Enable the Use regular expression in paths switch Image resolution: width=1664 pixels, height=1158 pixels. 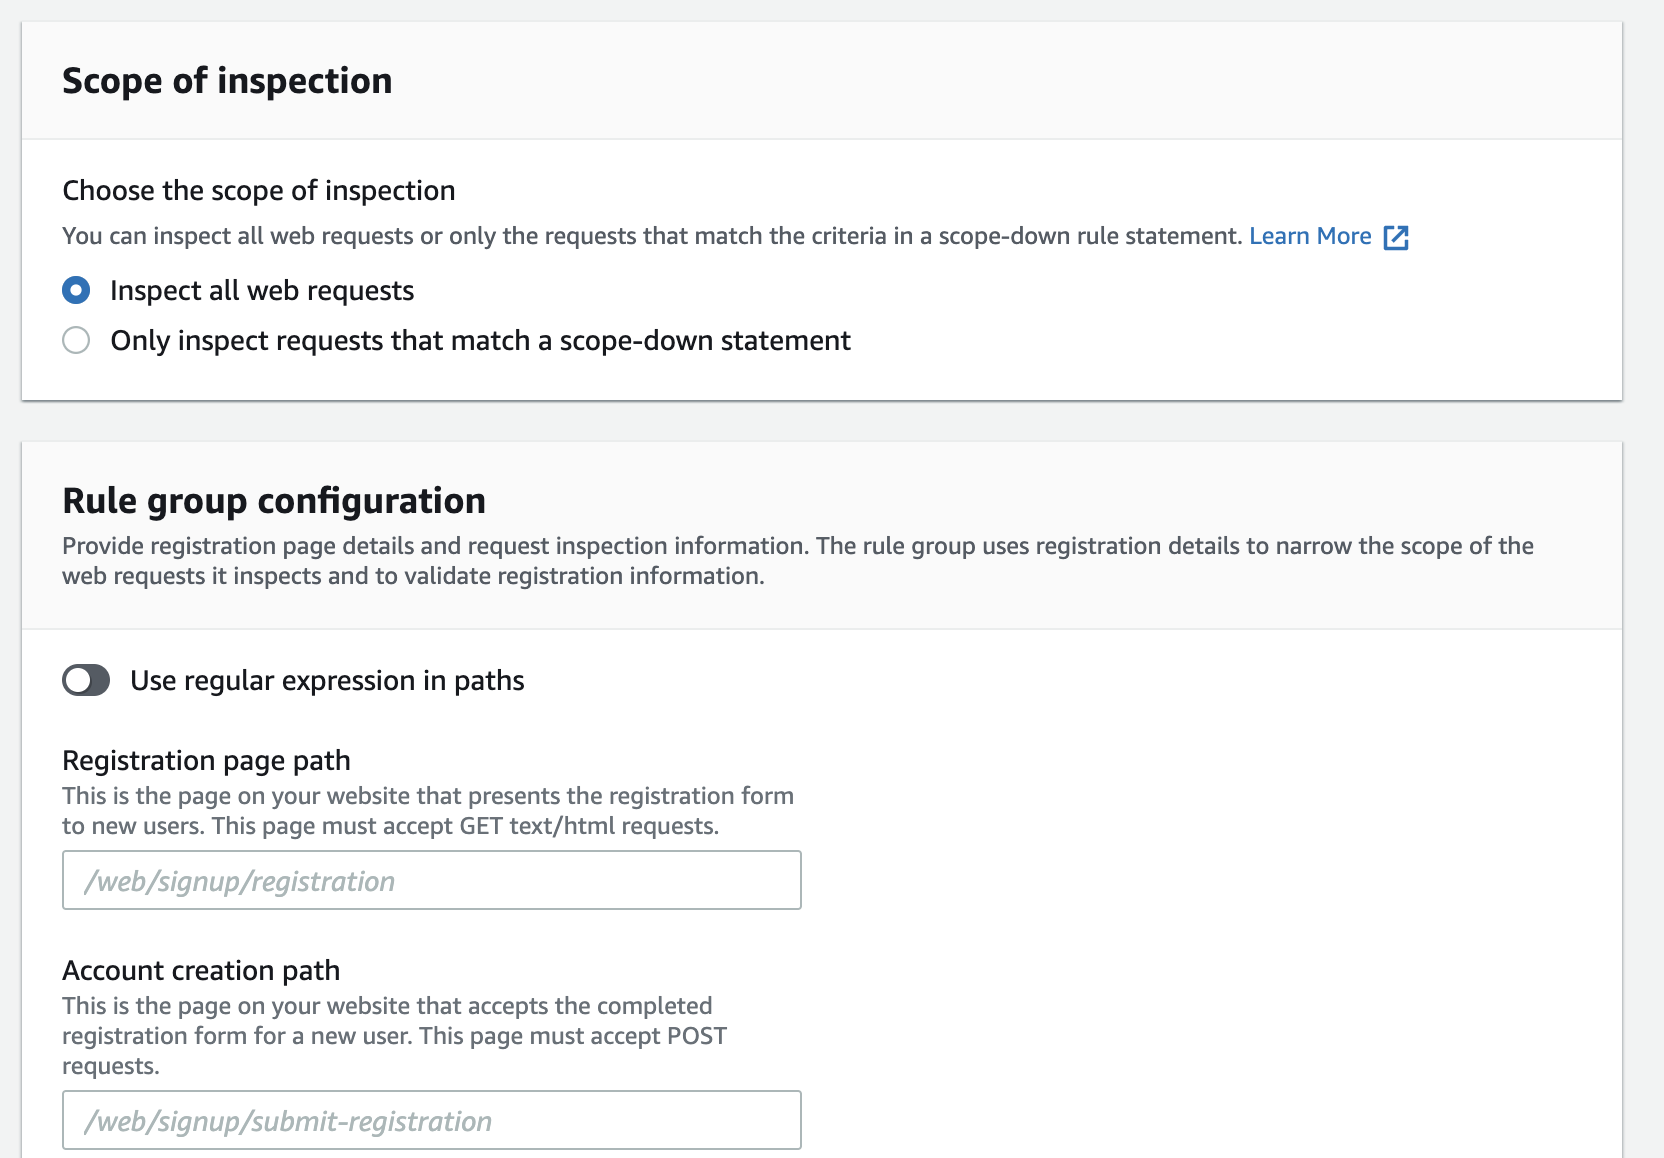(86, 680)
